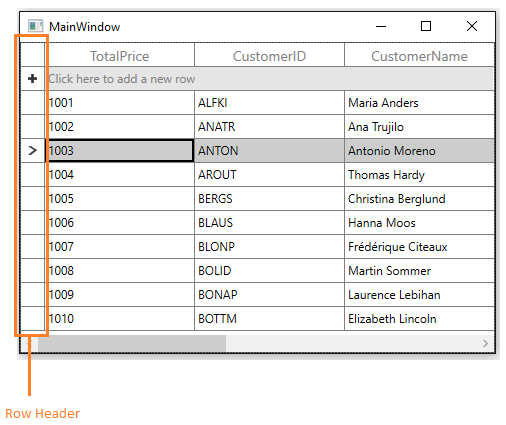Select the cell with value 1005
Image resolution: width=506 pixels, height=425 pixels.
[x=120, y=199]
